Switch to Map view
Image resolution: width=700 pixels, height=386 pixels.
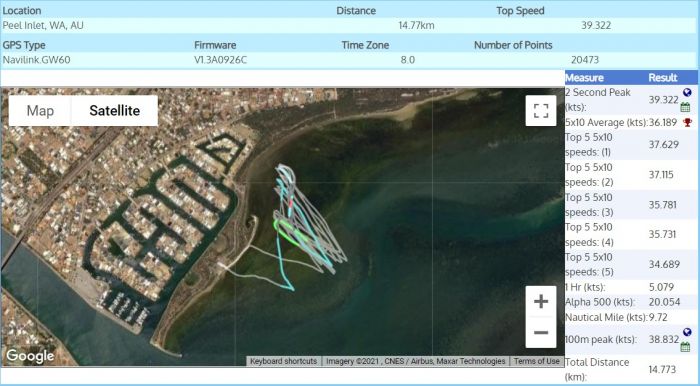[40, 111]
